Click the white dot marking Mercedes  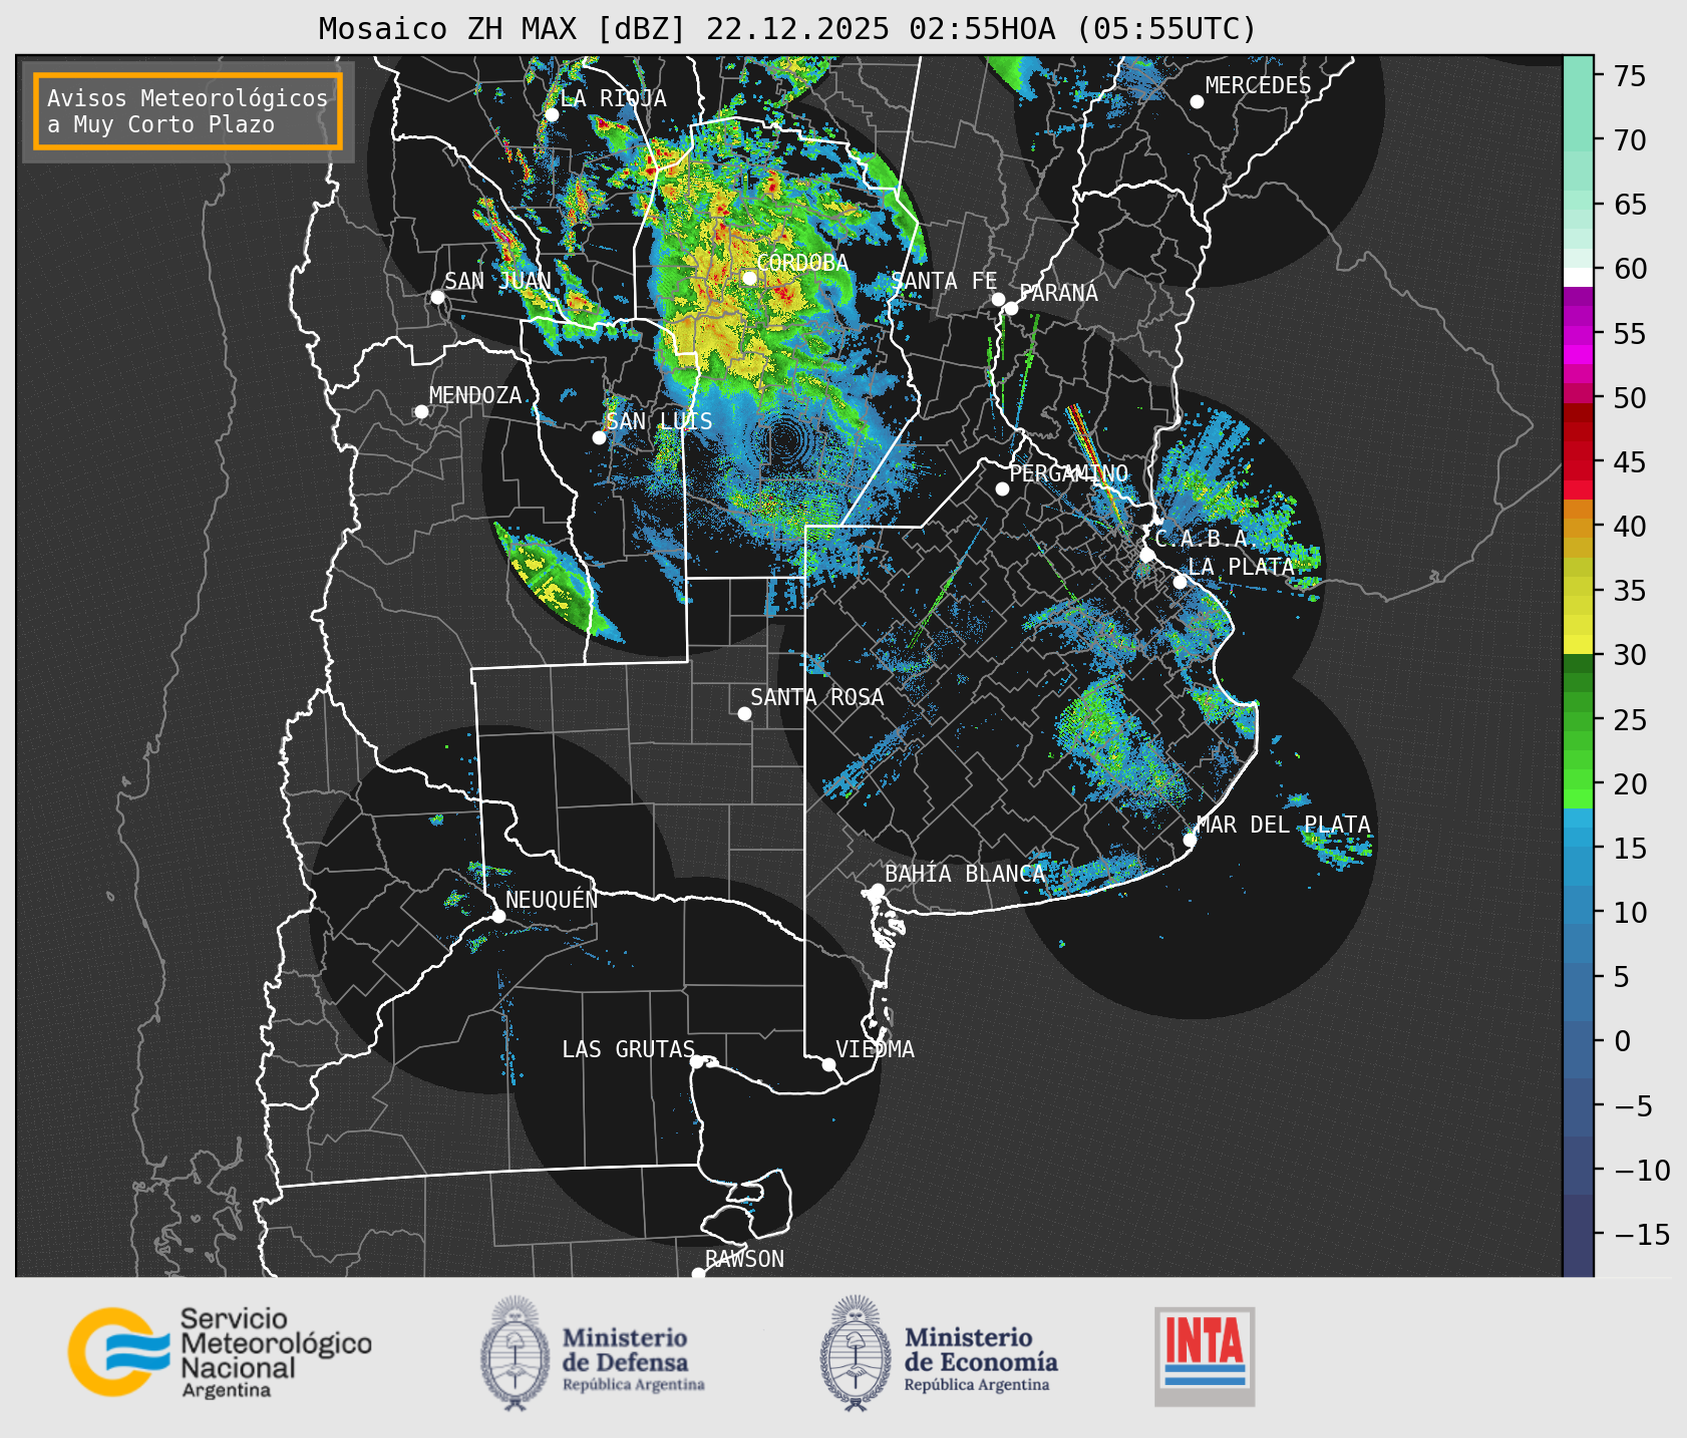pyautogui.click(x=1197, y=101)
